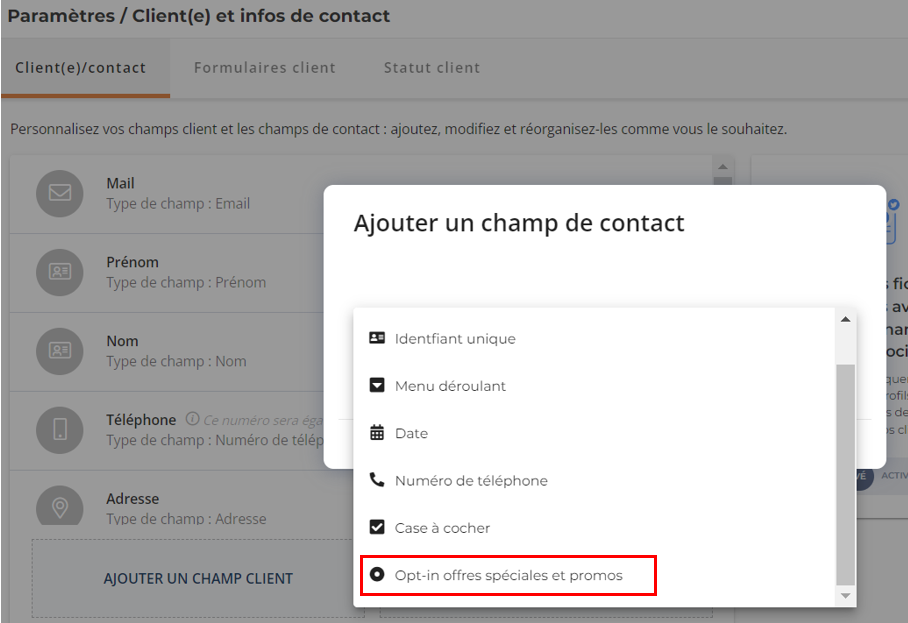The height and width of the screenshot is (623, 908).
Task: Switch to the Statut client tab
Action: [x=432, y=68]
